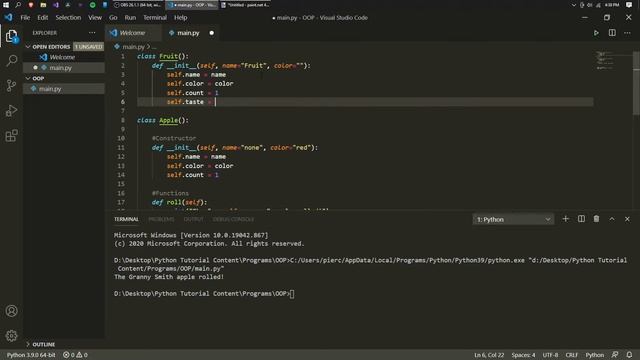Select the Output panel tab
The width and height of the screenshot is (640, 360).
click(193, 219)
